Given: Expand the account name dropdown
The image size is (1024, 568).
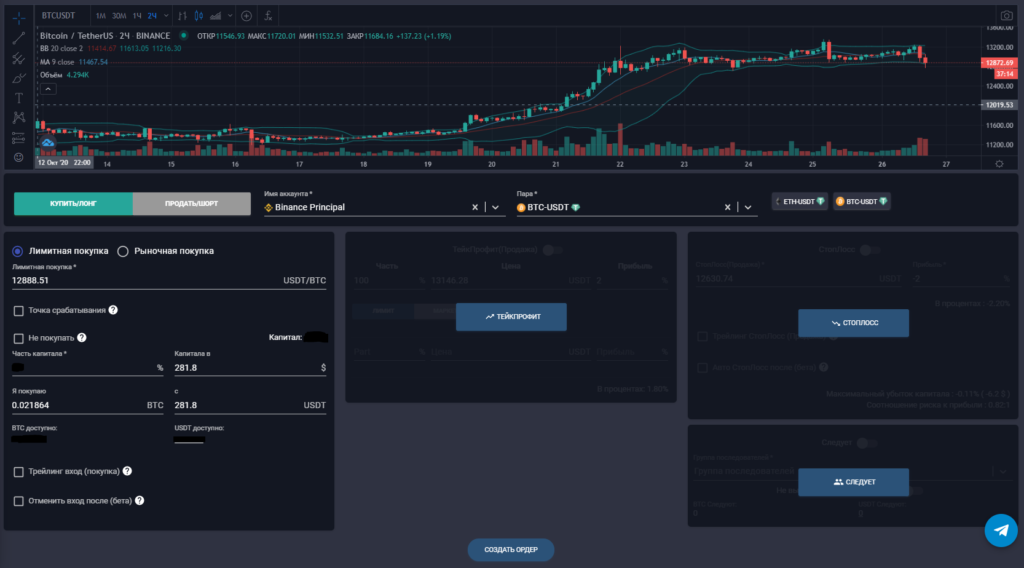Looking at the screenshot, I should point(496,207).
